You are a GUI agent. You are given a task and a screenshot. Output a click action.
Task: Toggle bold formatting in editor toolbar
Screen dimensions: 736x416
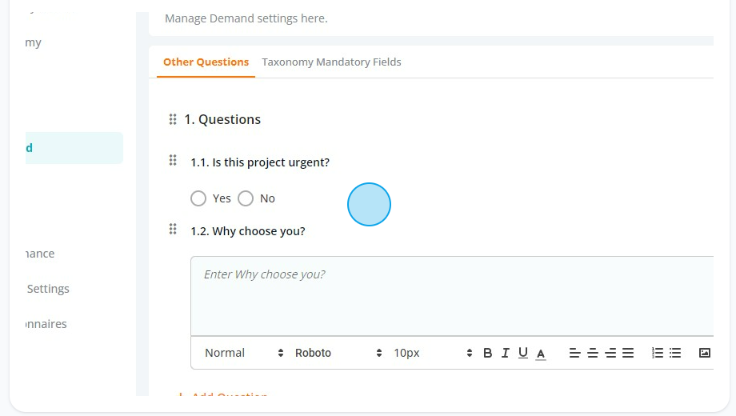(487, 353)
